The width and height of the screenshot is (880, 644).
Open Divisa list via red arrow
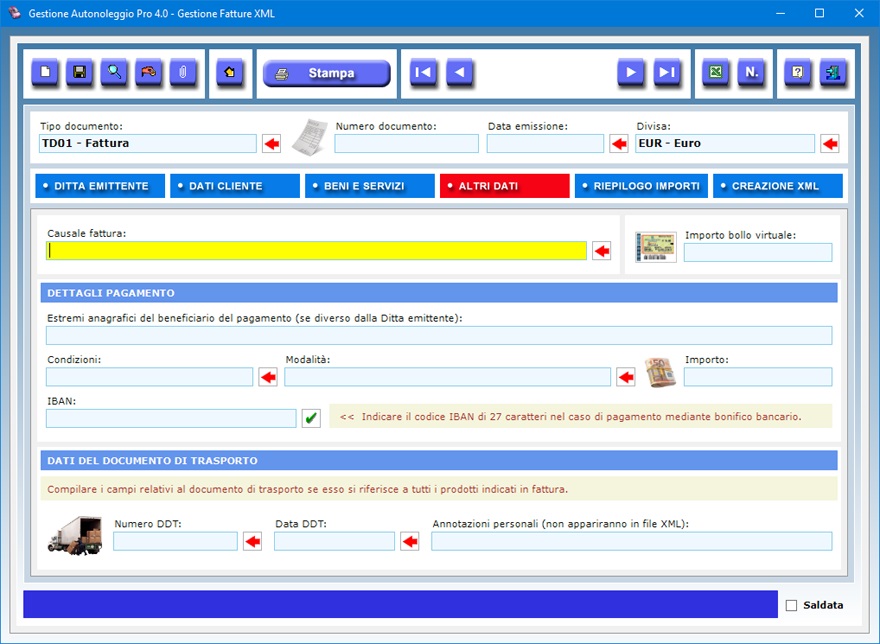click(830, 144)
